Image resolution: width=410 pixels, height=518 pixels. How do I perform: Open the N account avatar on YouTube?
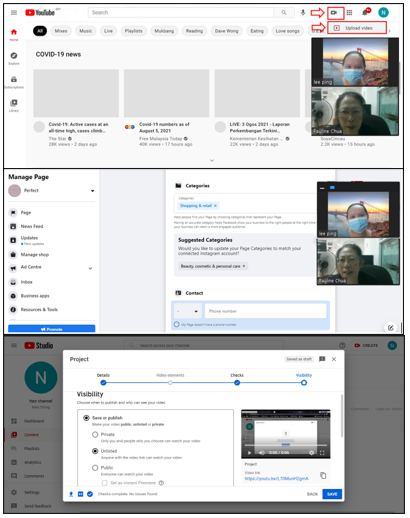click(x=383, y=13)
